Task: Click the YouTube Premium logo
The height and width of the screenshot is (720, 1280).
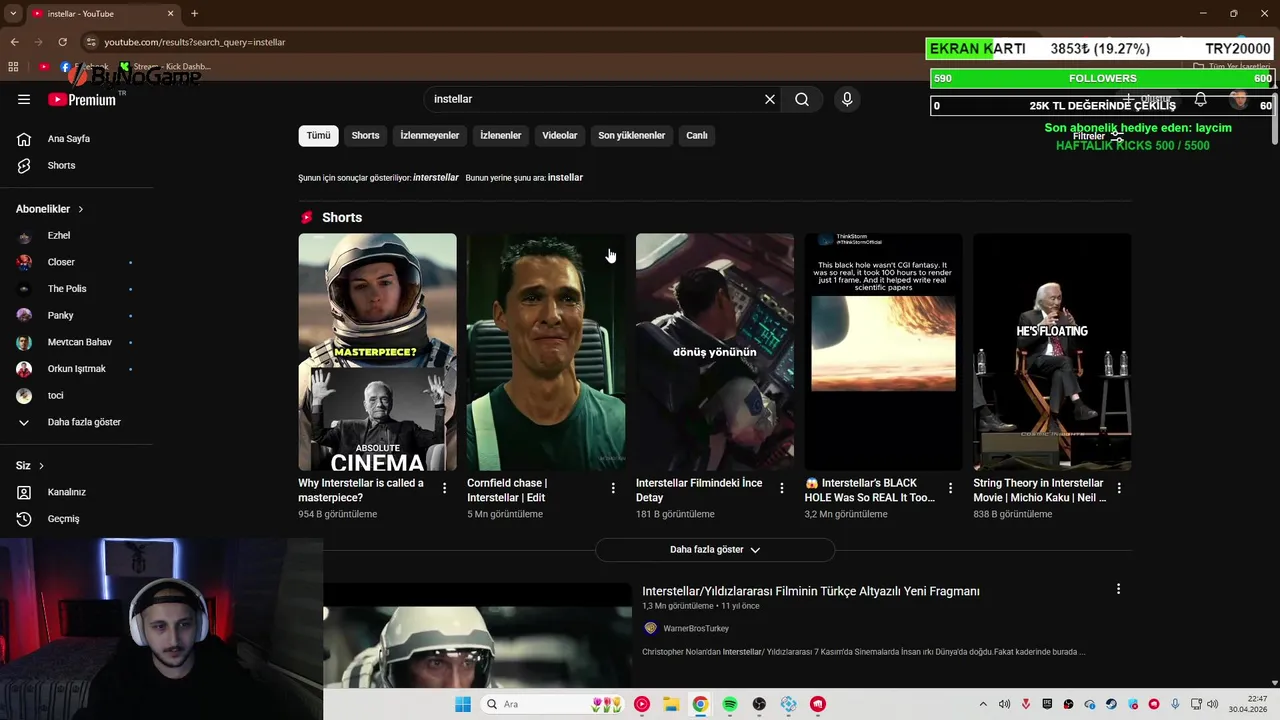Action: (82, 99)
